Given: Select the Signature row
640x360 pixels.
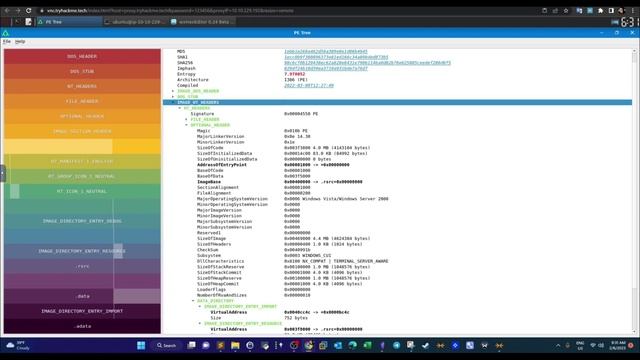Looking at the screenshot, I should pyautogui.click(x=398, y=114).
